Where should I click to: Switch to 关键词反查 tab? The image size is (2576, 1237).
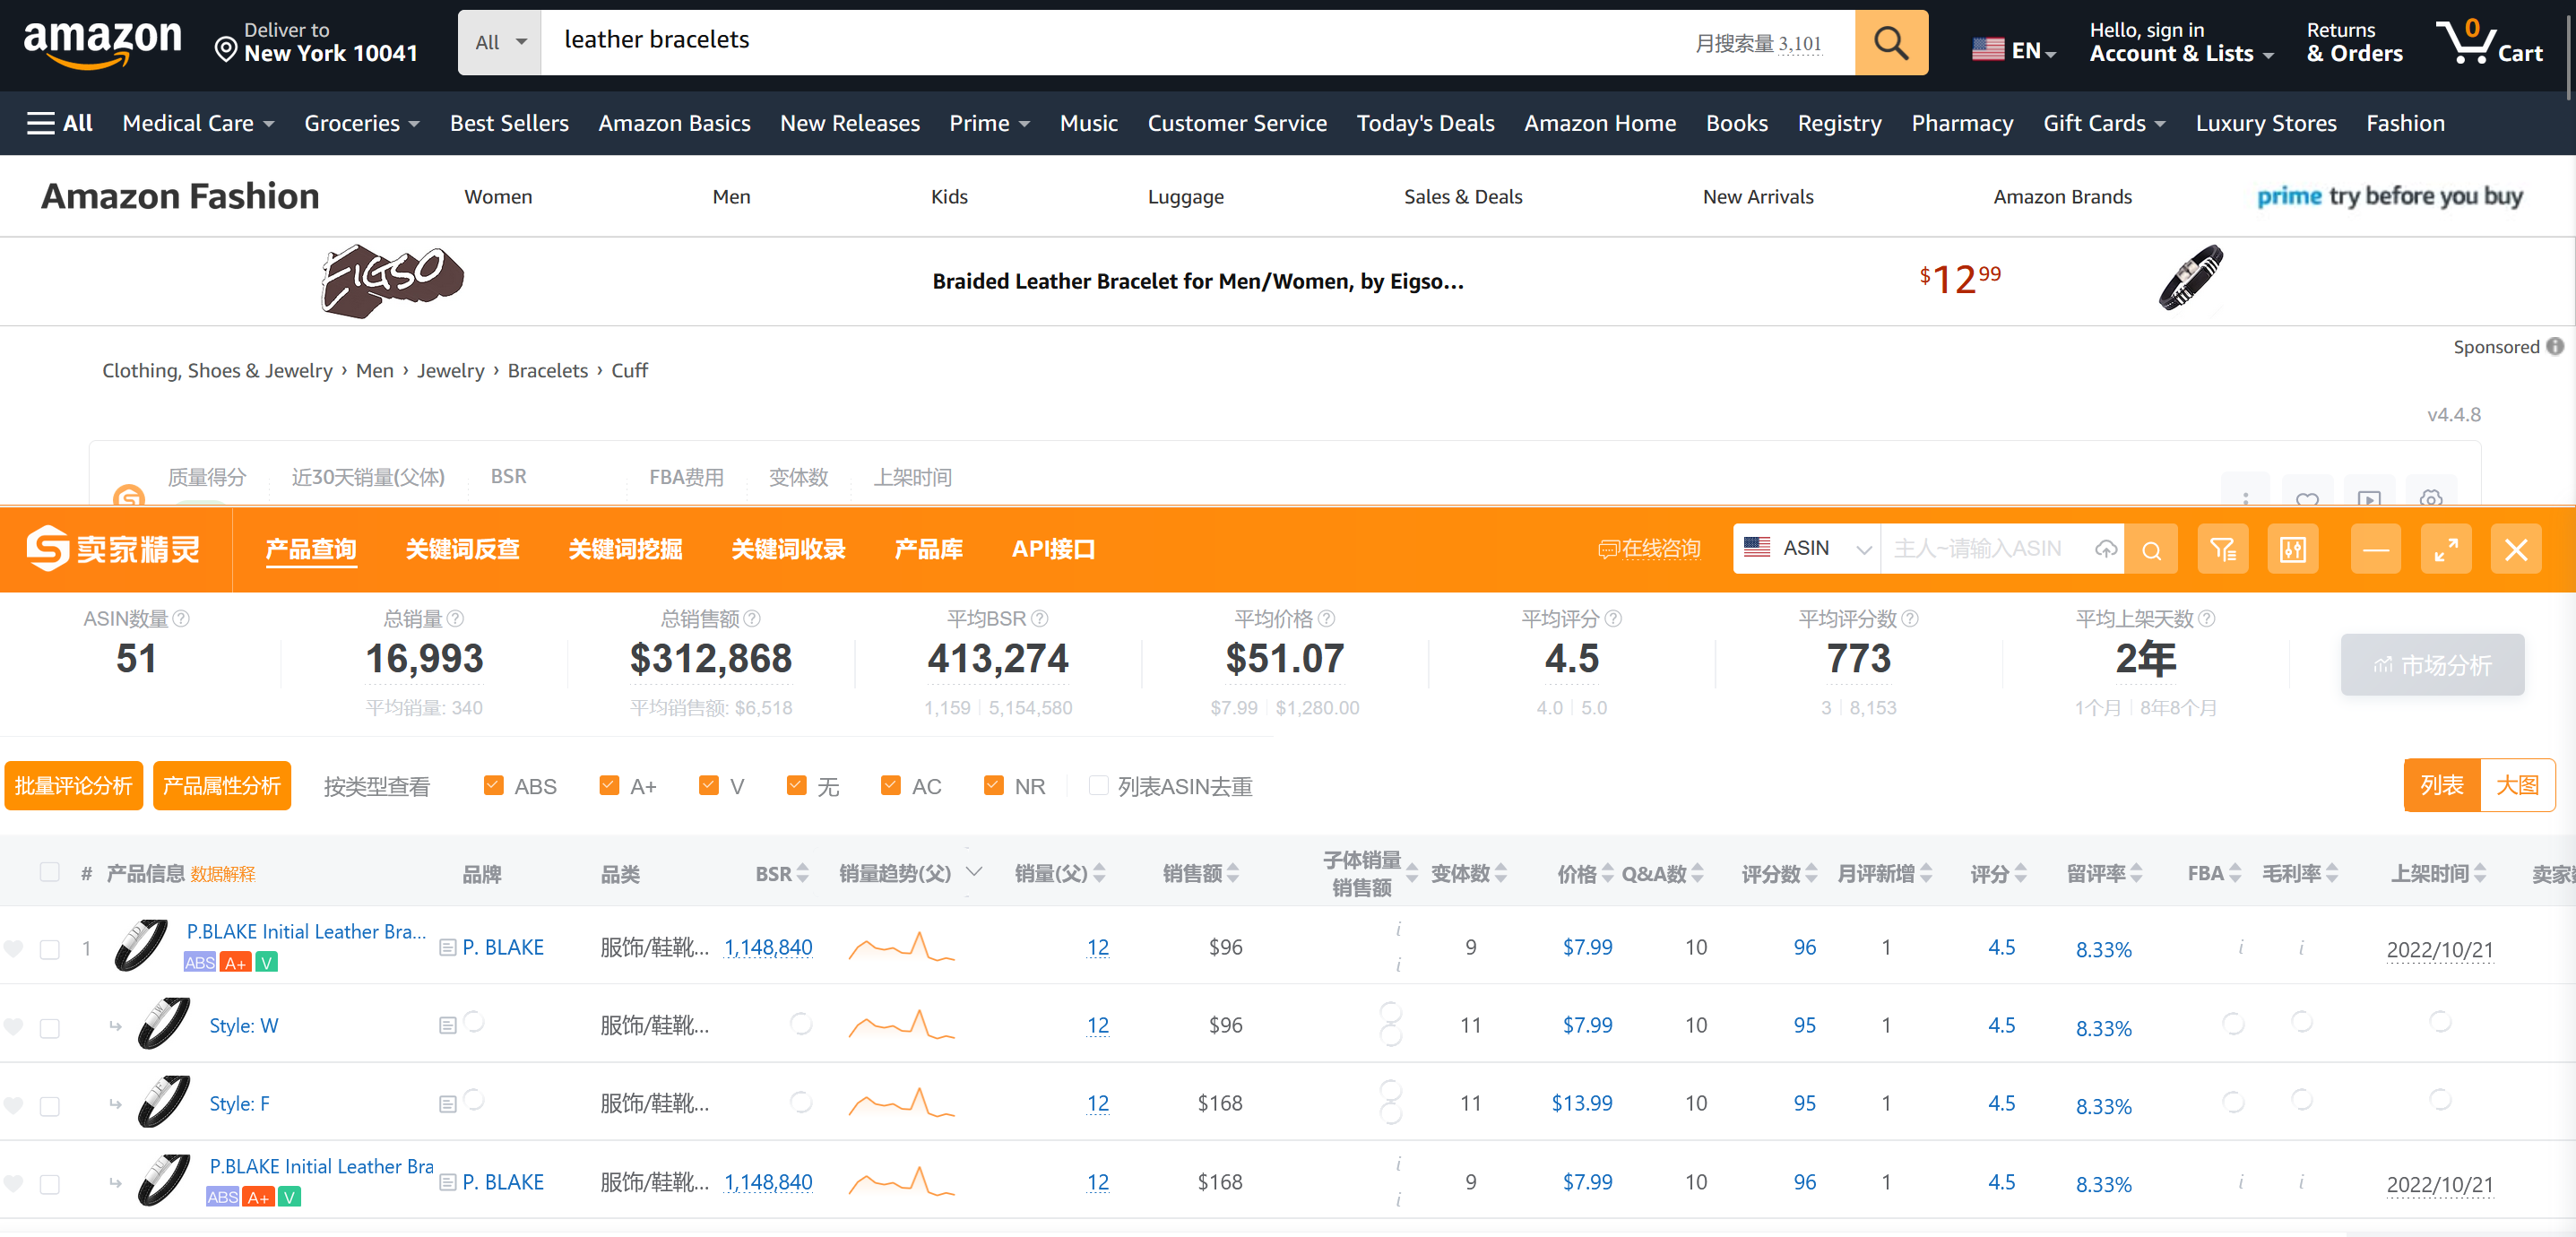coord(463,549)
